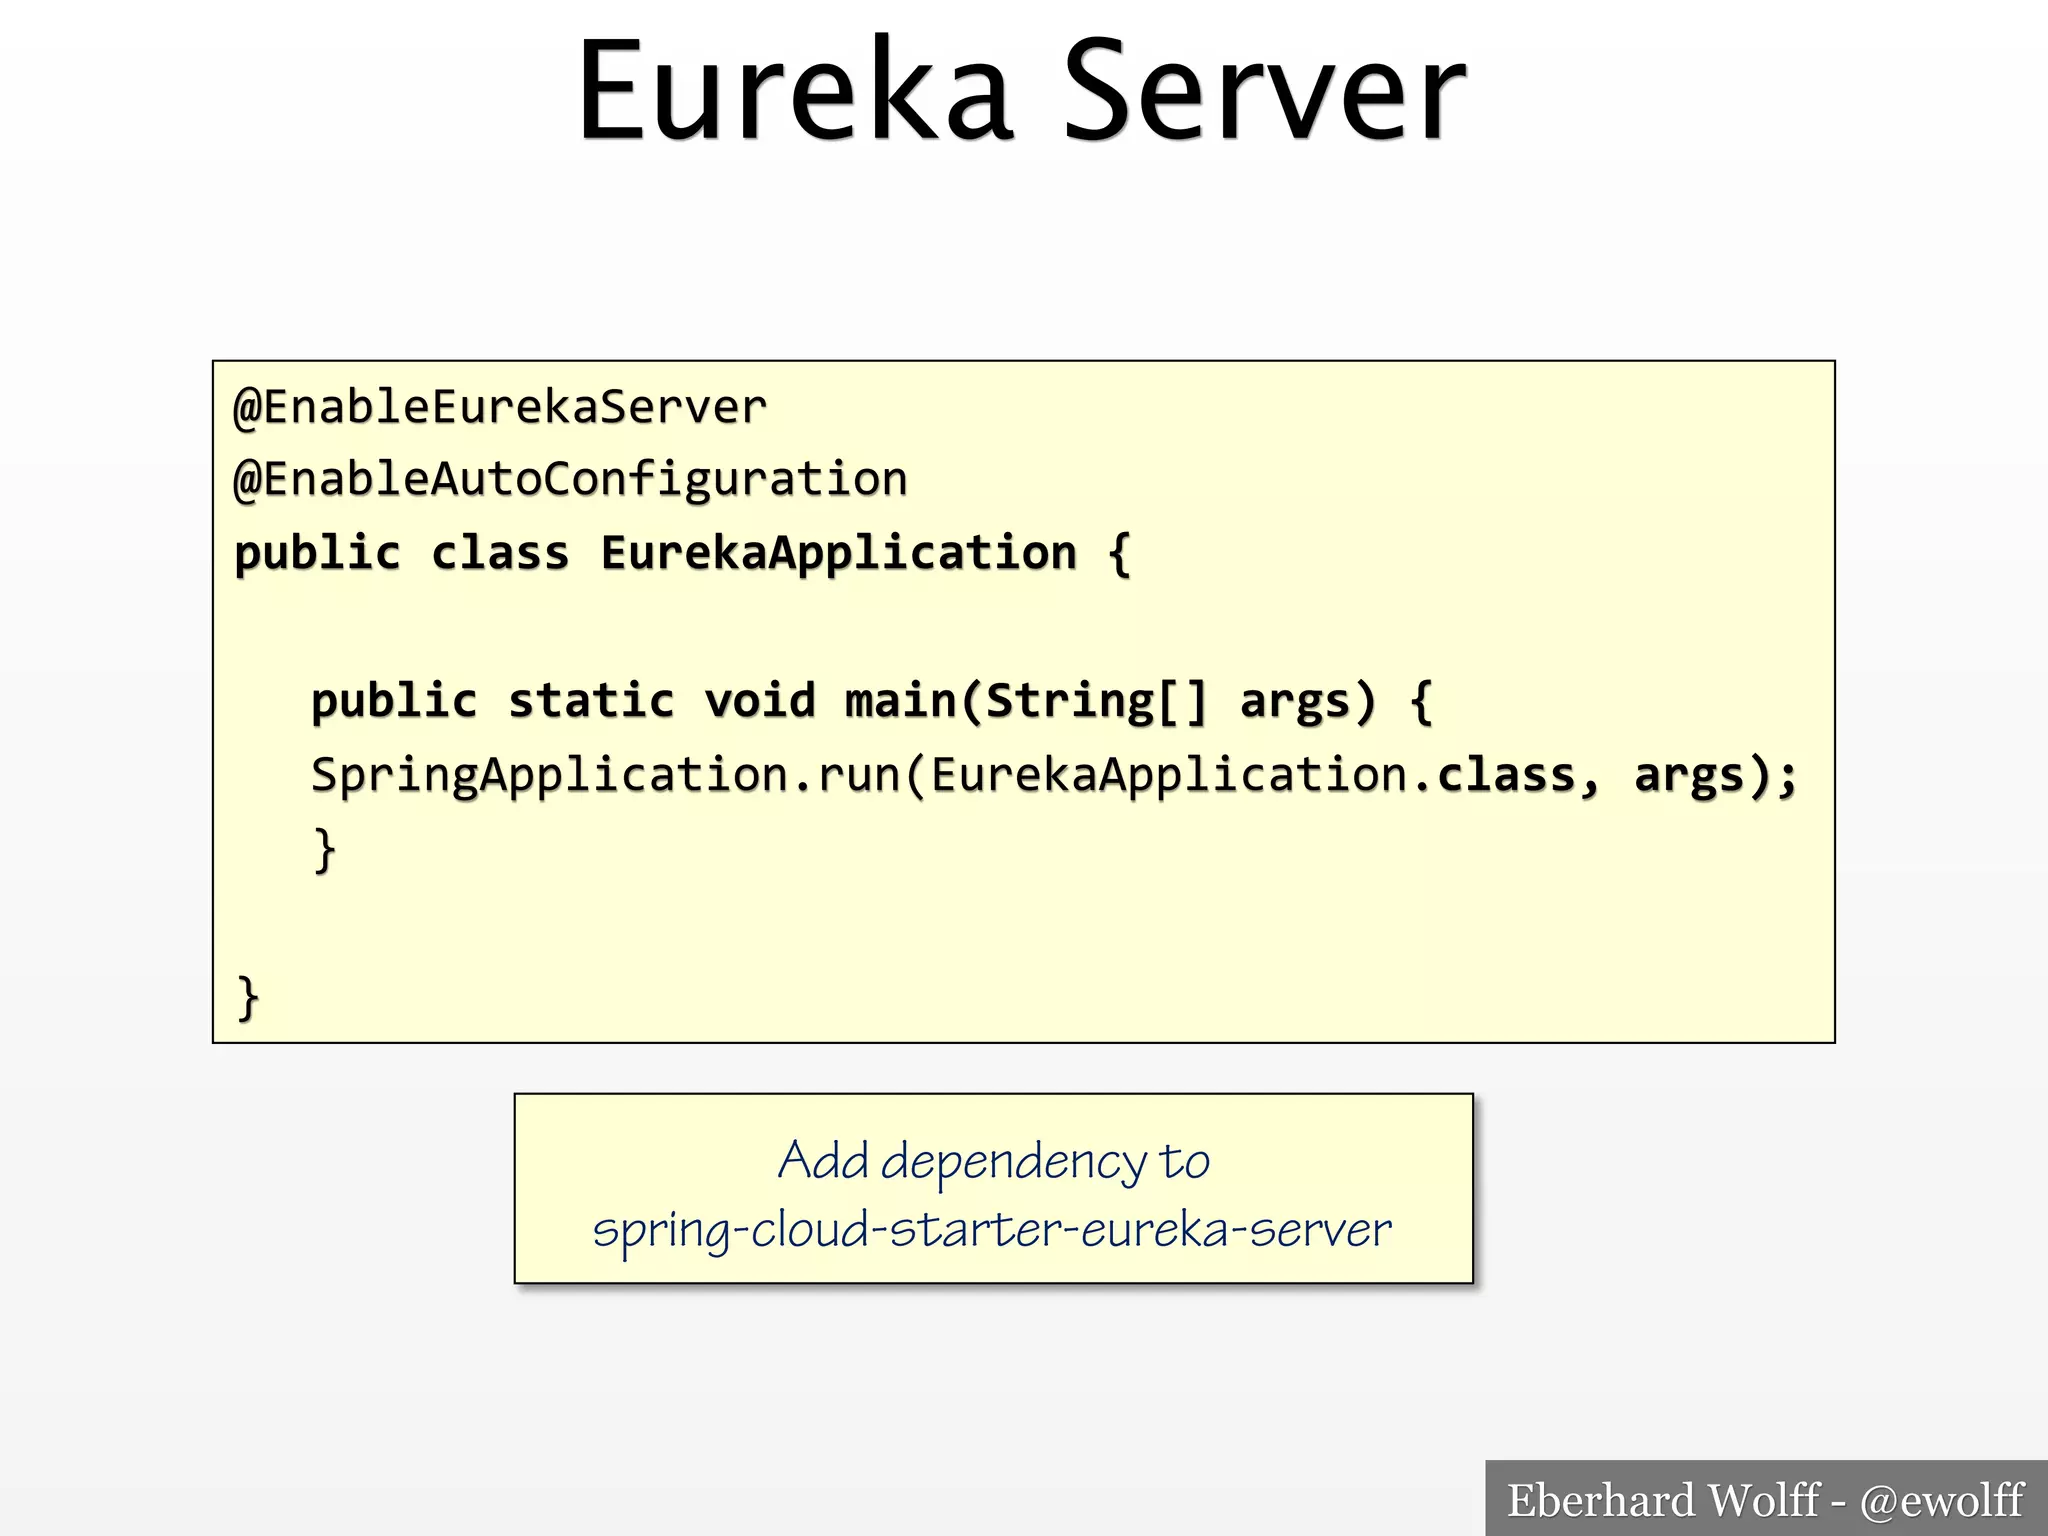Click the 'Add dependency to' note text
The height and width of the screenshot is (1536, 2048).
click(x=994, y=1162)
